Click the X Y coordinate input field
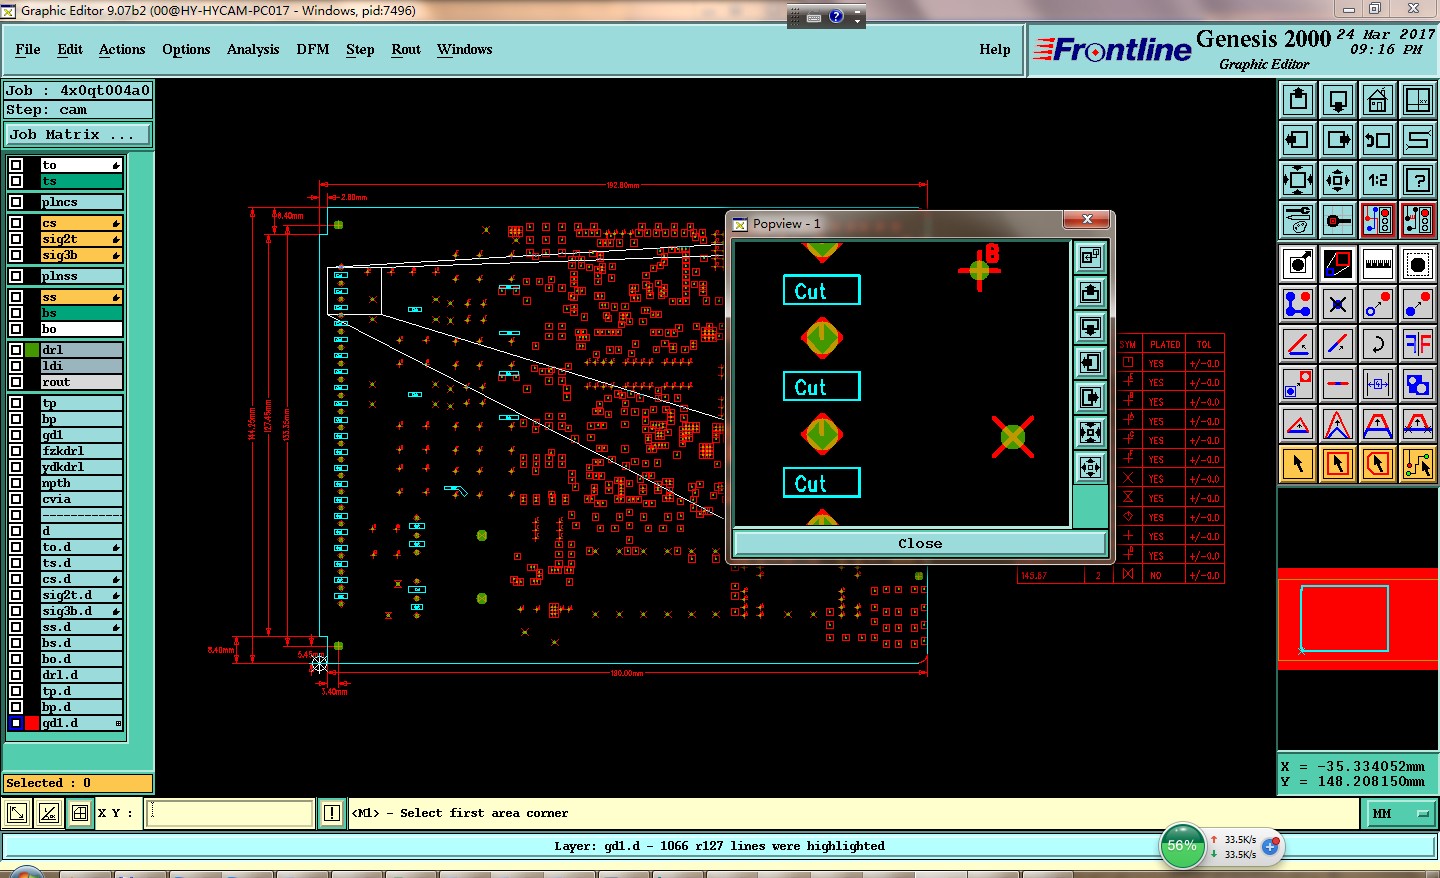This screenshot has width=1440, height=878. pyautogui.click(x=230, y=813)
